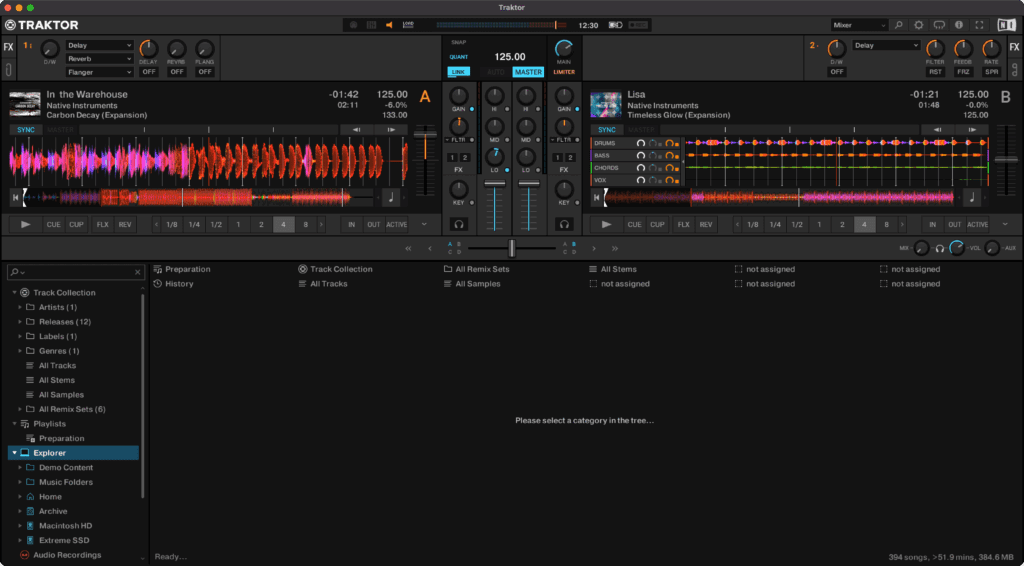Expand the Artists (1) tree node
Screen dimensions: 1024x566
[x=19, y=307]
